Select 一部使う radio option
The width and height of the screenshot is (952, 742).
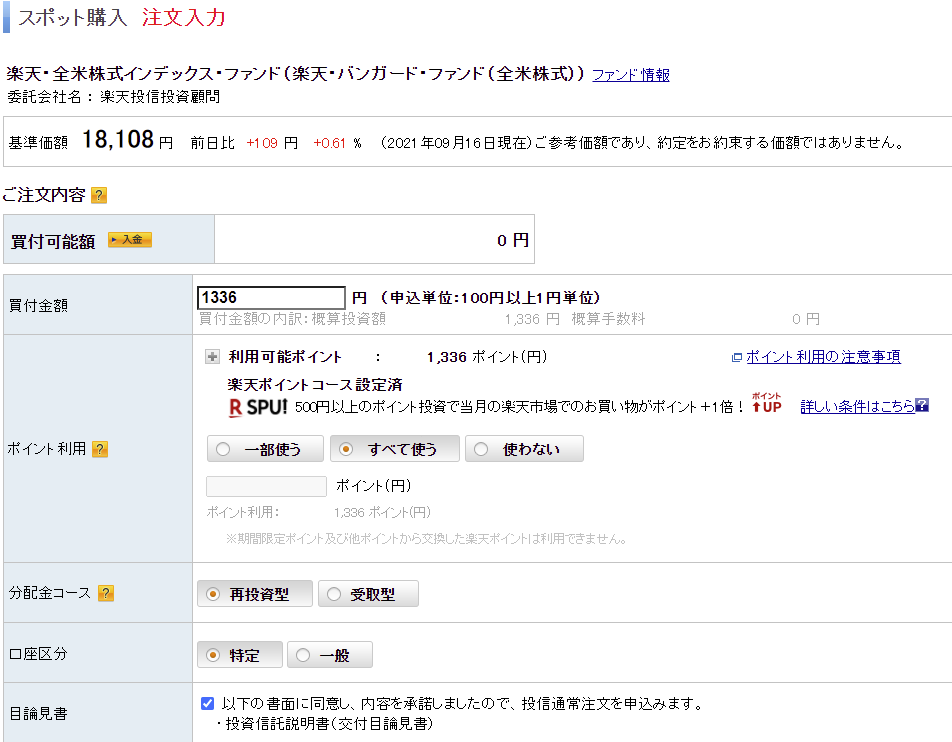pos(265,449)
